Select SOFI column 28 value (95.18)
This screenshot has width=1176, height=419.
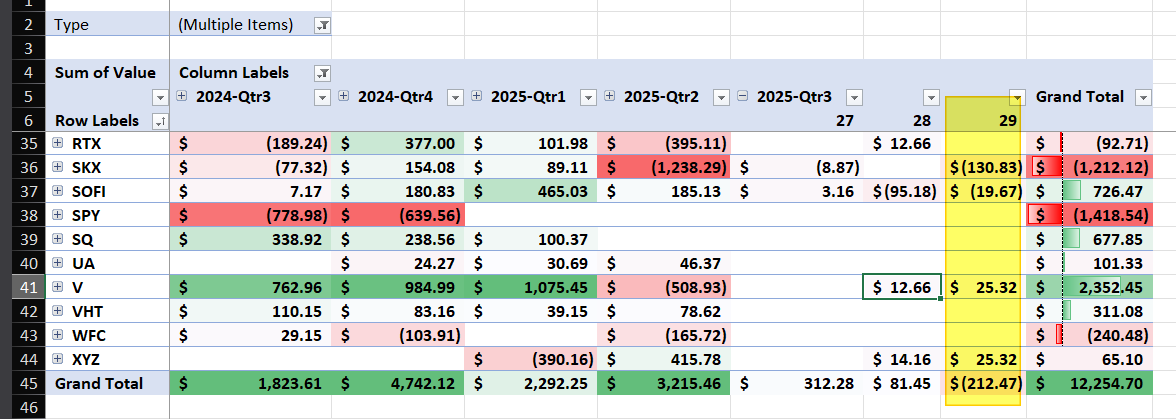pyautogui.click(x=902, y=192)
